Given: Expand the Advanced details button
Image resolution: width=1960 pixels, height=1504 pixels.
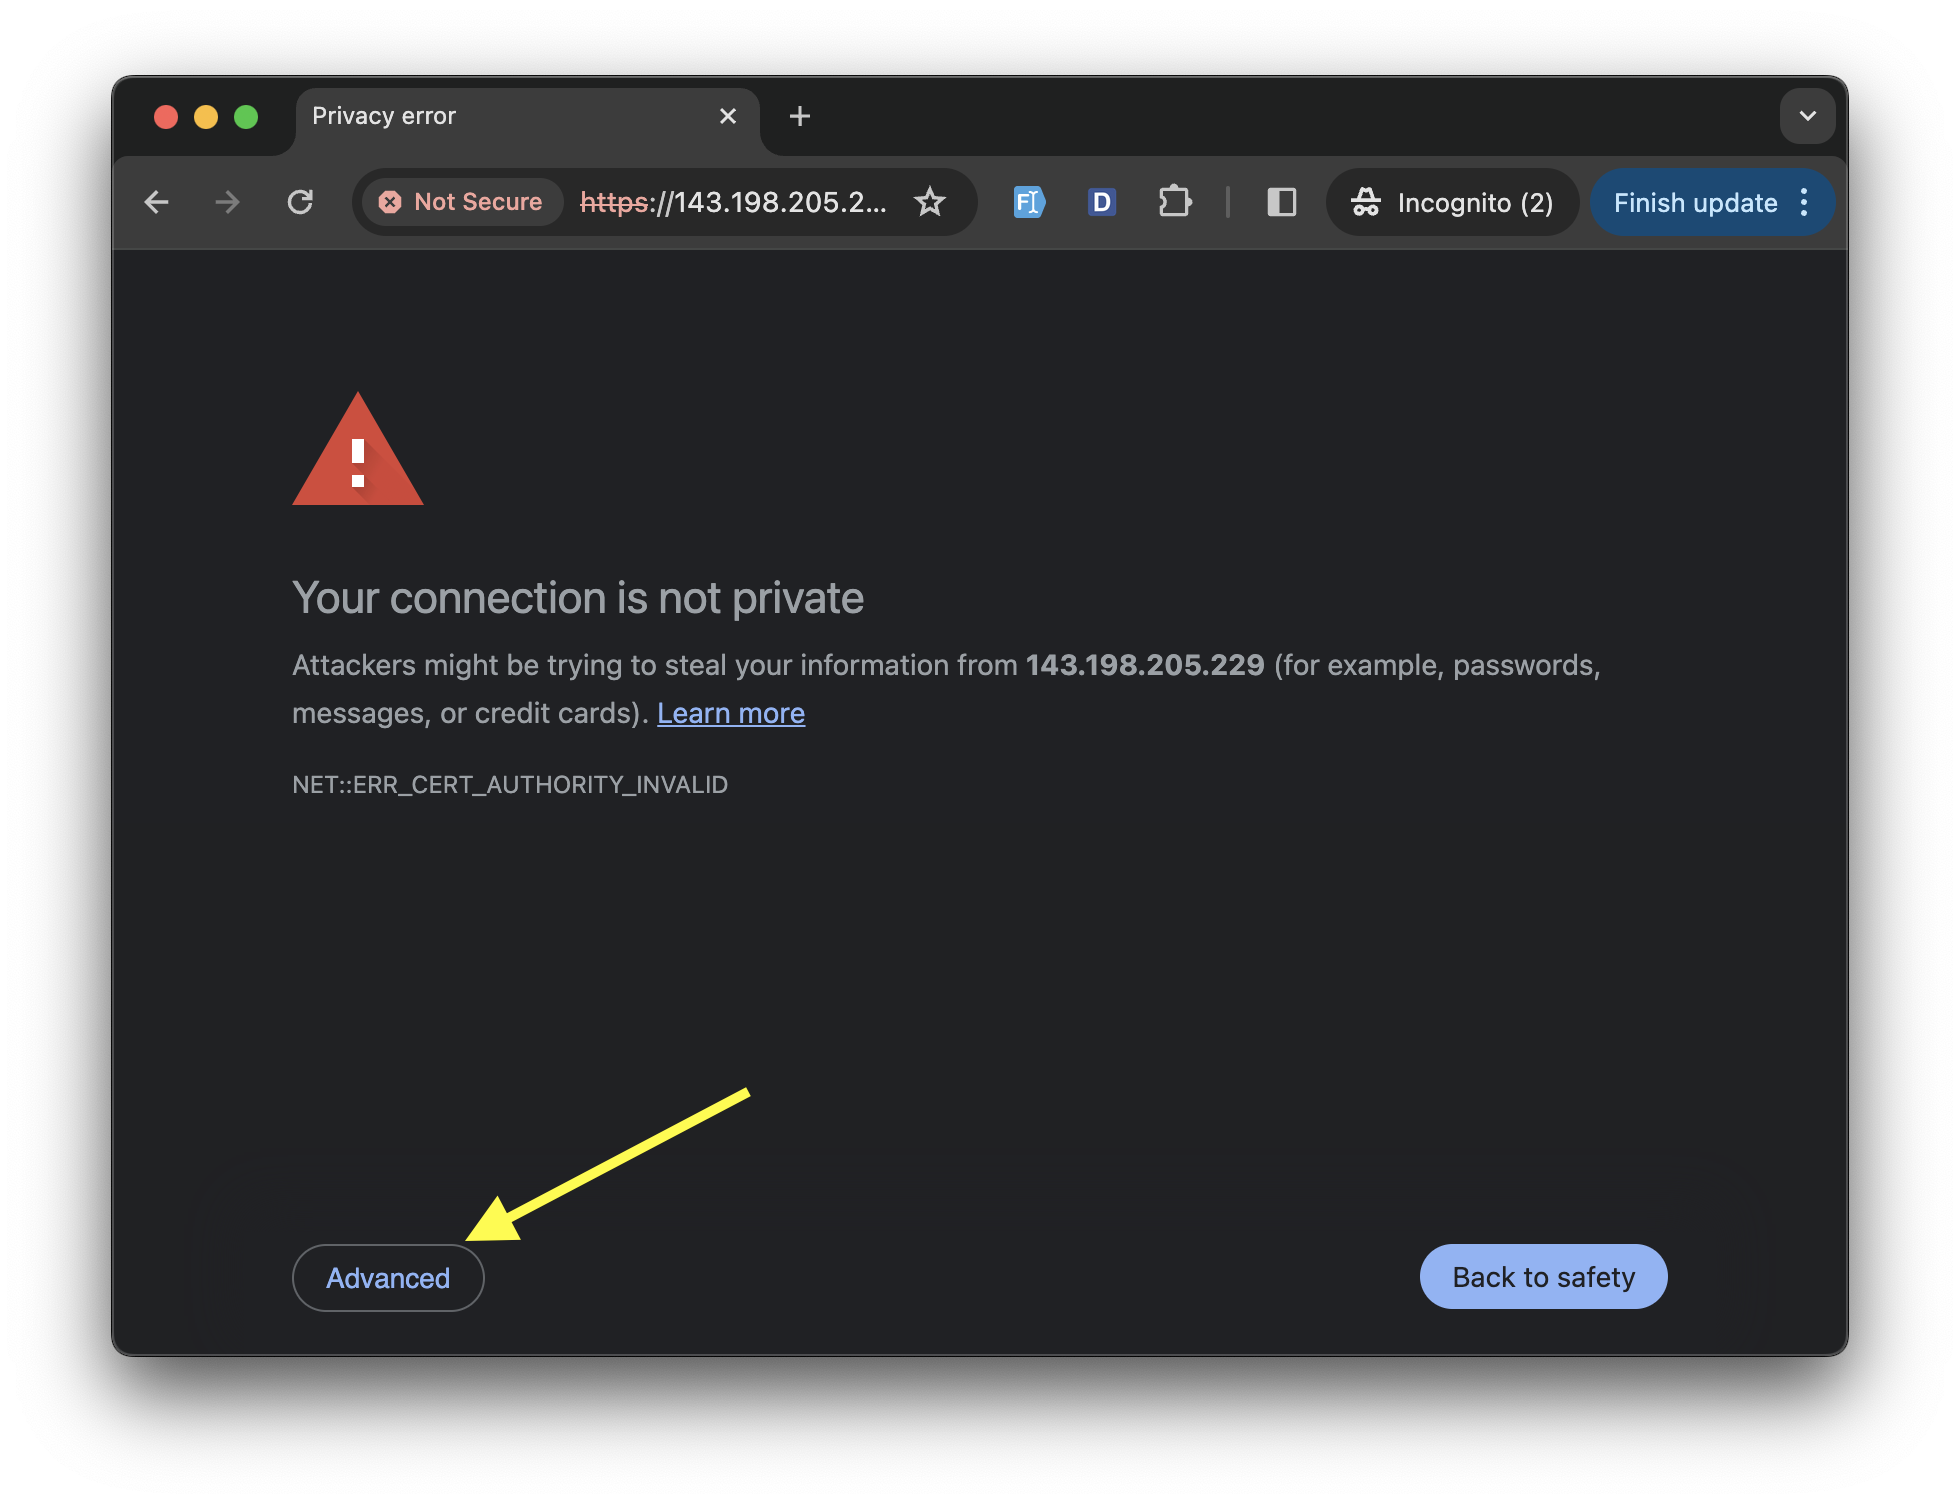Looking at the screenshot, I should point(388,1278).
